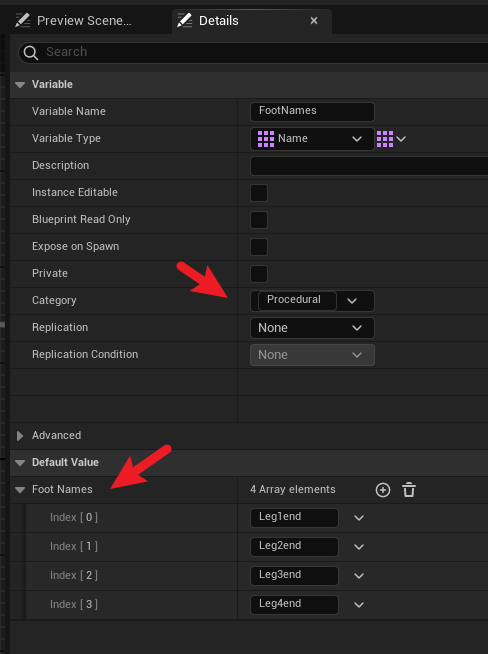The width and height of the screenshot is (488, 654).
Task: Click the array container type icon
Action: pyautogui.click(x=385, y=139)
